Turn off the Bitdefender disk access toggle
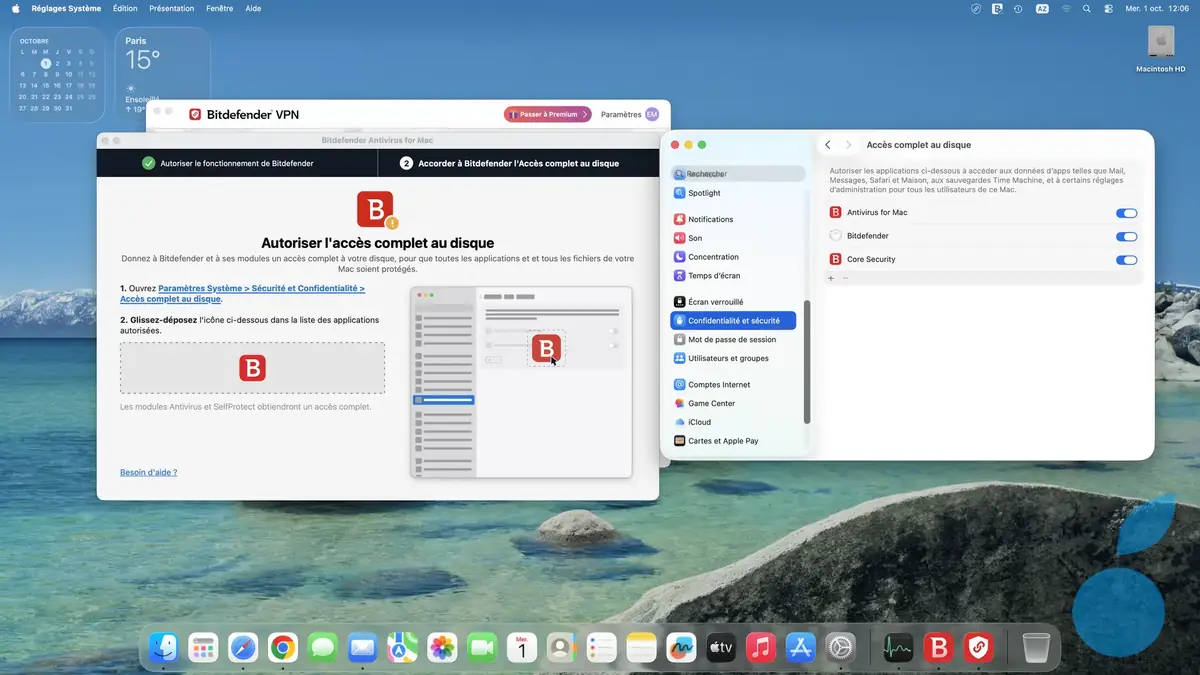Screen dimensions: 1200x675 click(x=1126, y=235)
